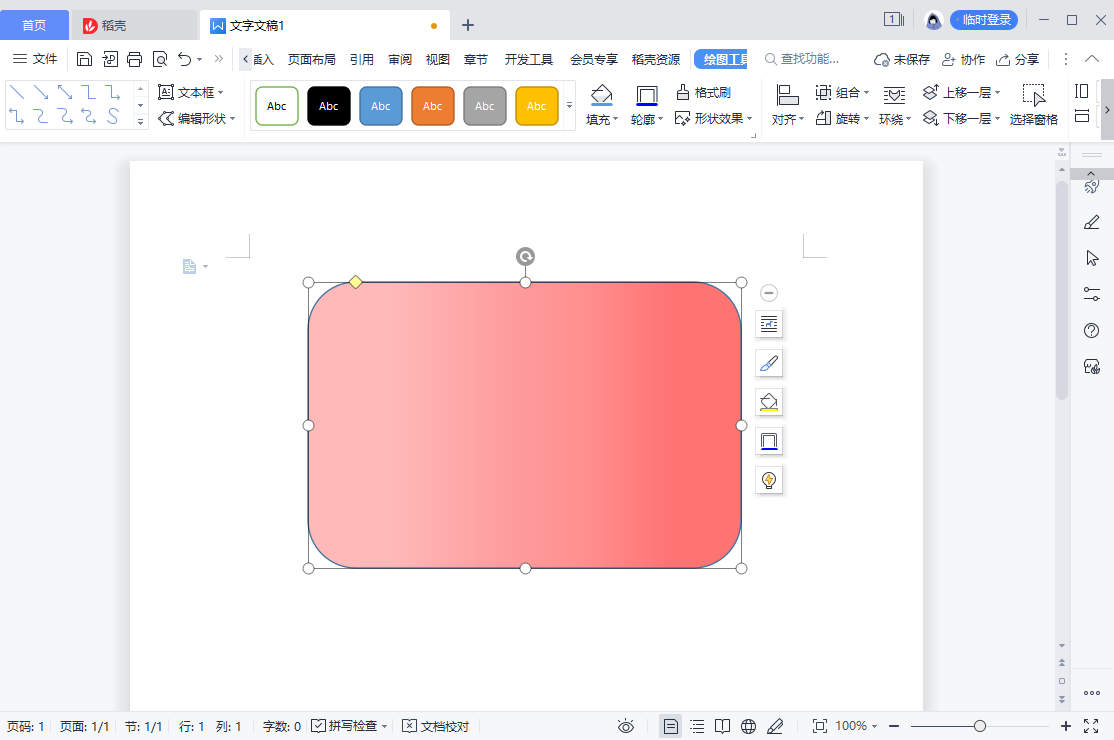Switch to 页面布局 tab
Viewport: 1114px width, 740px height.
coord(311,60)
